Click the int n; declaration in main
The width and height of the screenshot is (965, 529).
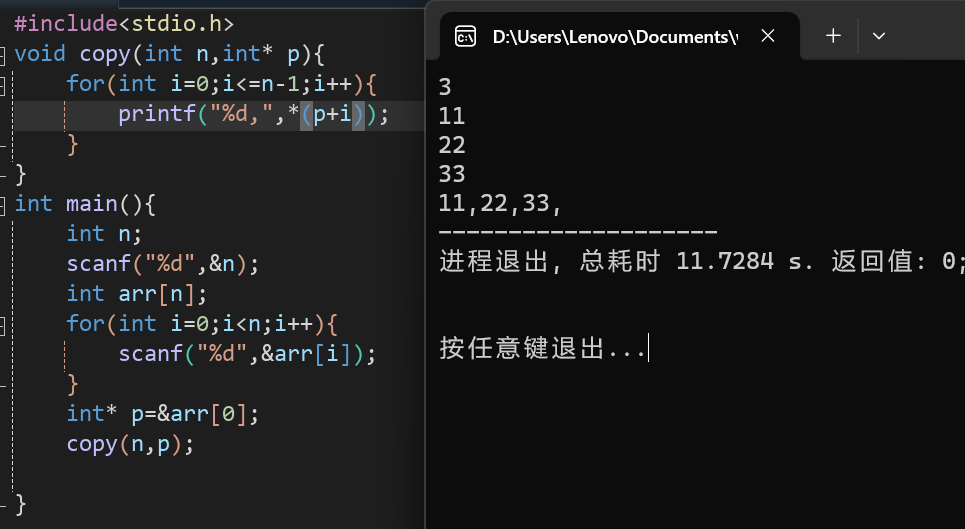coord(104,234)
